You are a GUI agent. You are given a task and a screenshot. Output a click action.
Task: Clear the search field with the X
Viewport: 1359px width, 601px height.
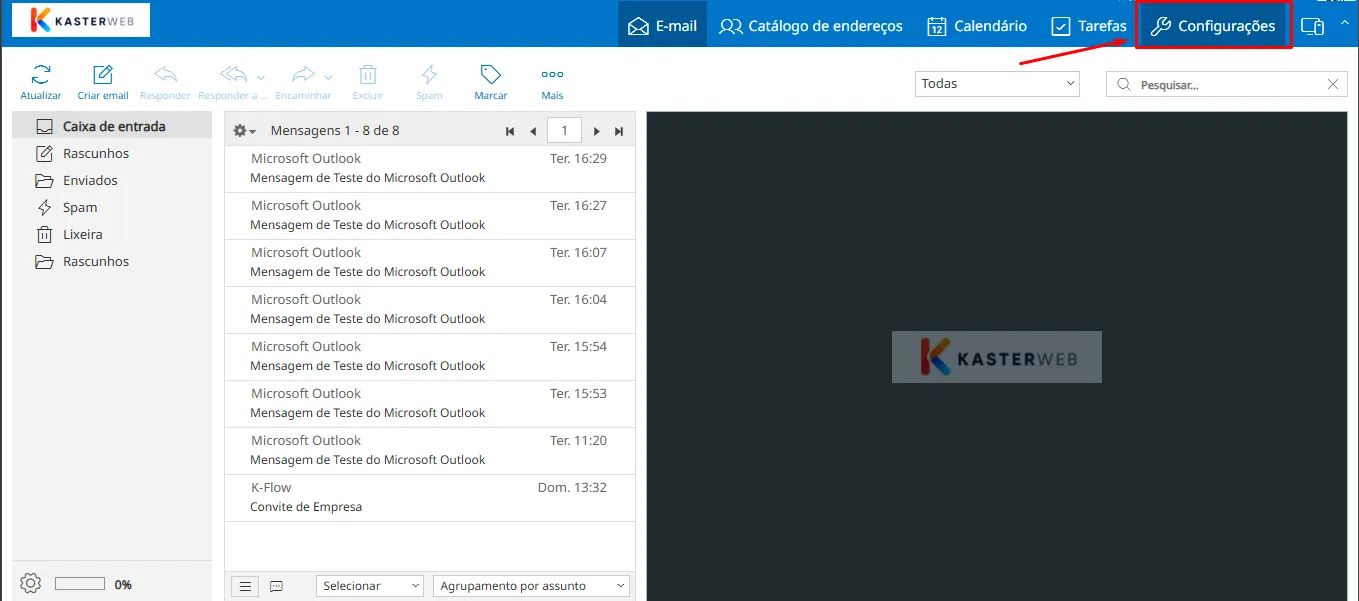1333,85
